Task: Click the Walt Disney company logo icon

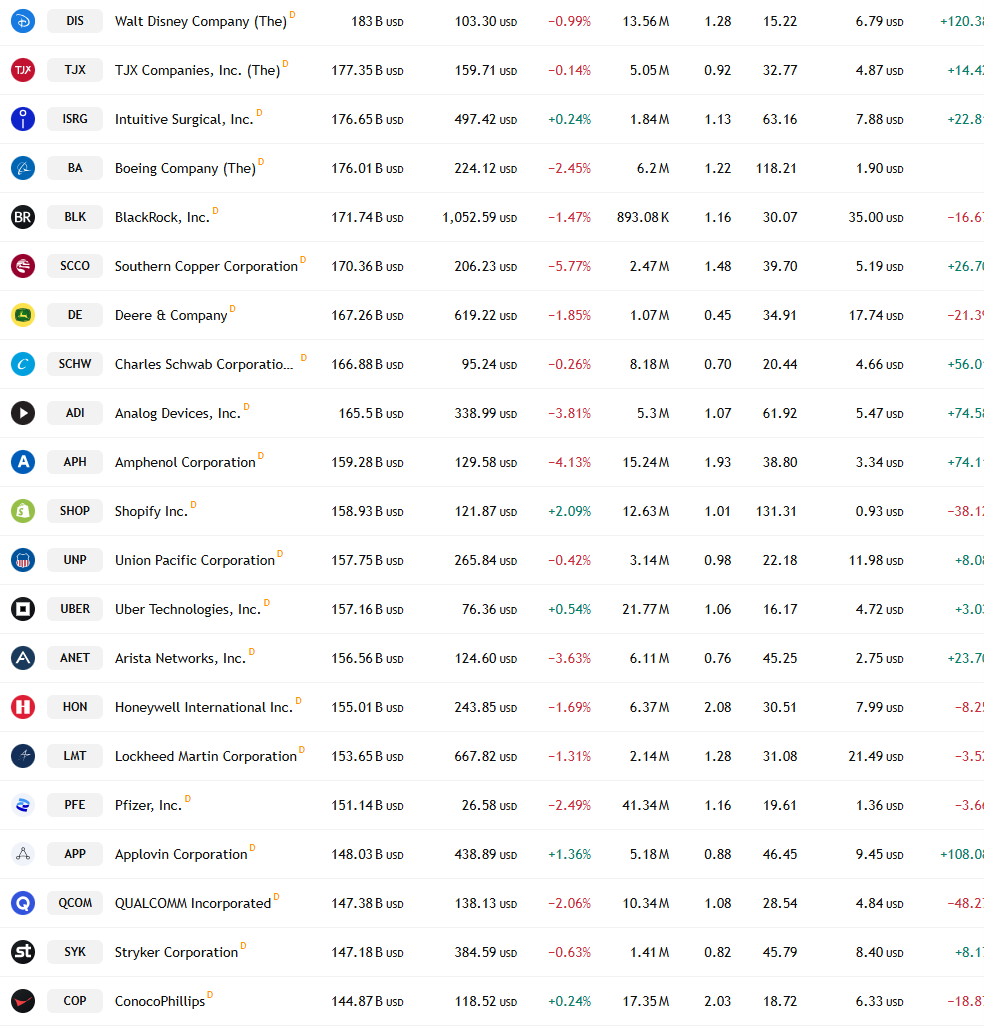Action: (23, 21)
